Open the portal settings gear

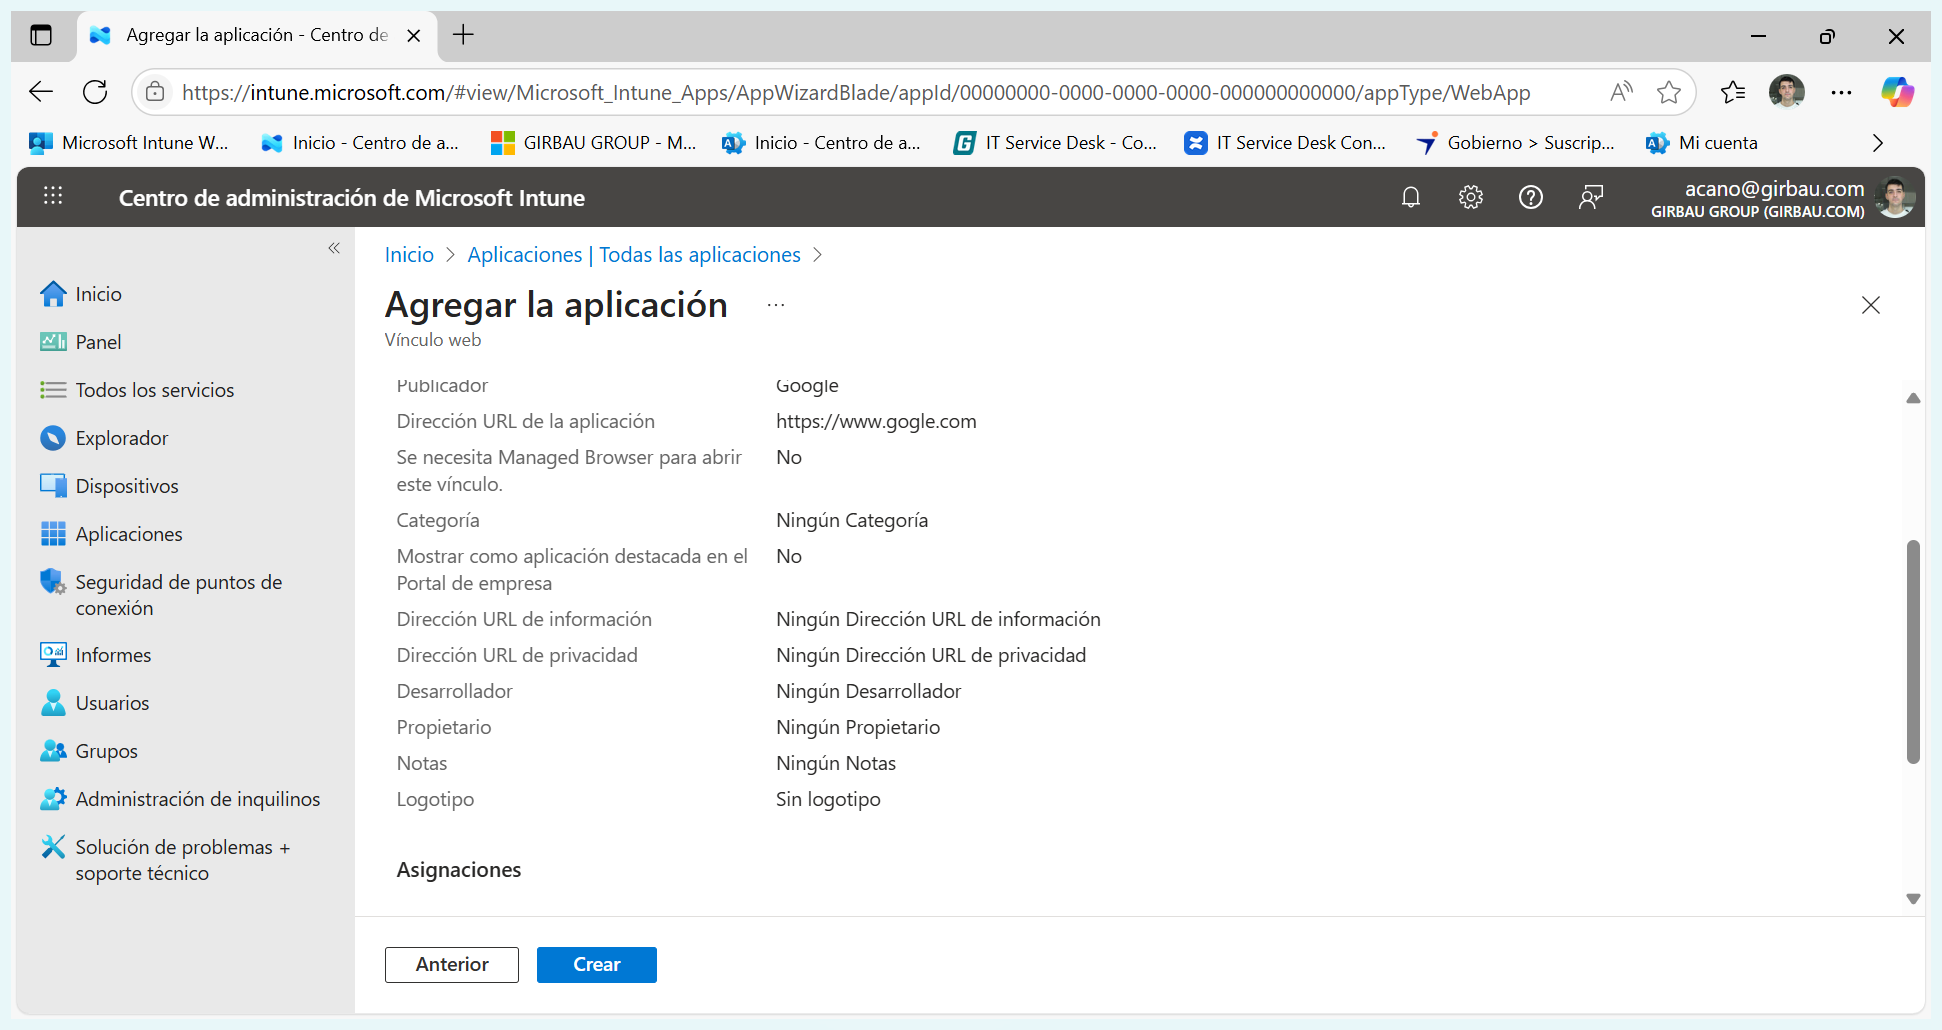point(1470,197)
